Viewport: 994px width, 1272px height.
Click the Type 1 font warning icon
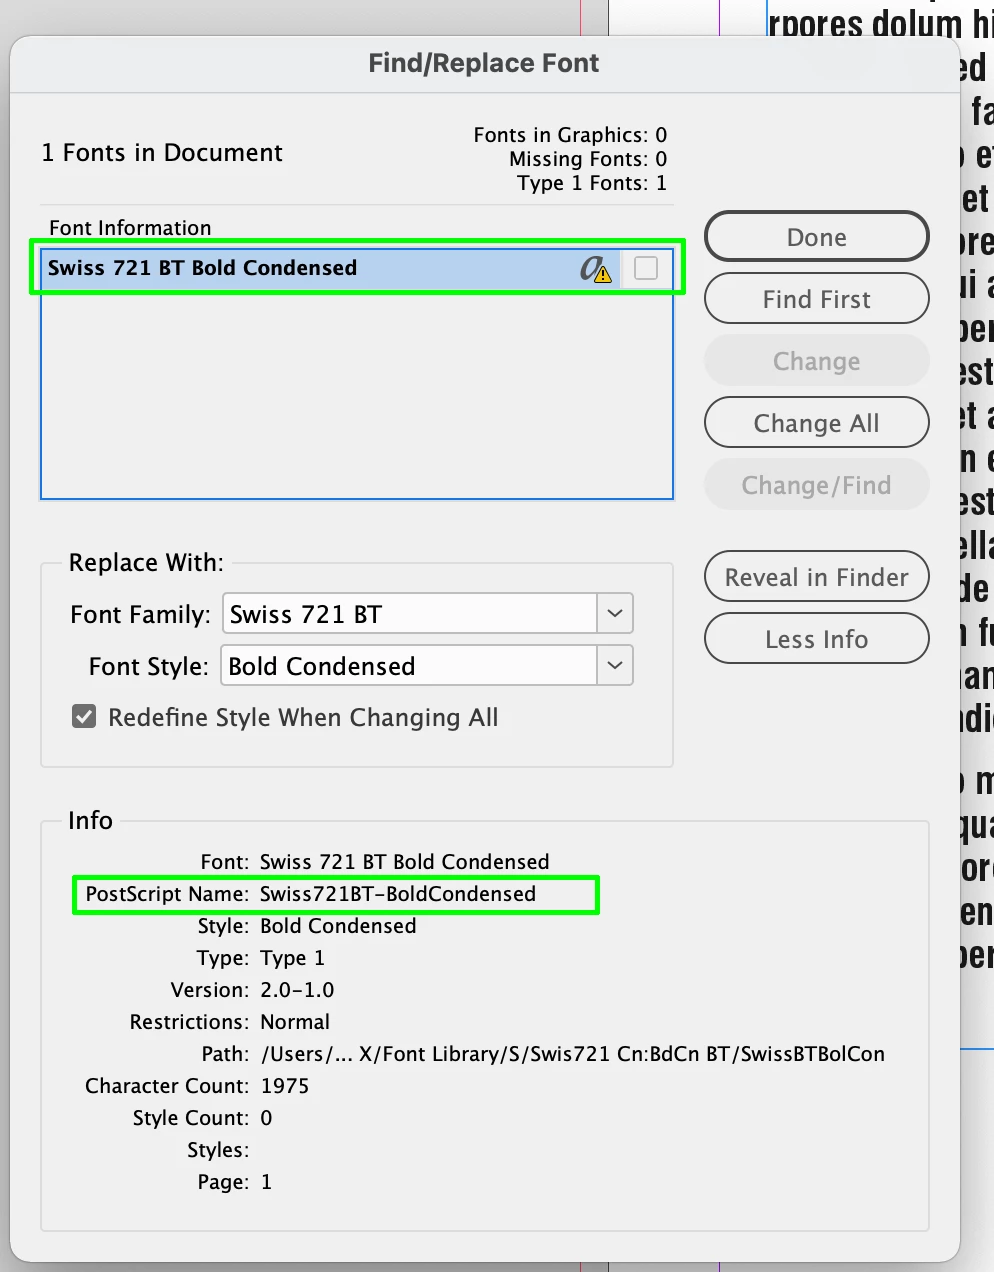[x=596, y=268]
